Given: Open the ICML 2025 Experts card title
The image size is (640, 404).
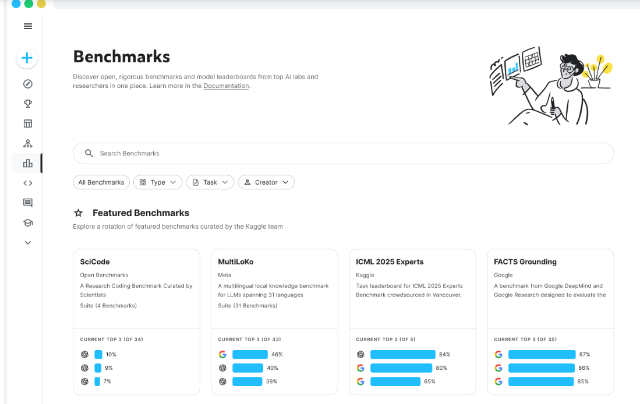Looking at the screenshot, I should [x=389, y=262].
